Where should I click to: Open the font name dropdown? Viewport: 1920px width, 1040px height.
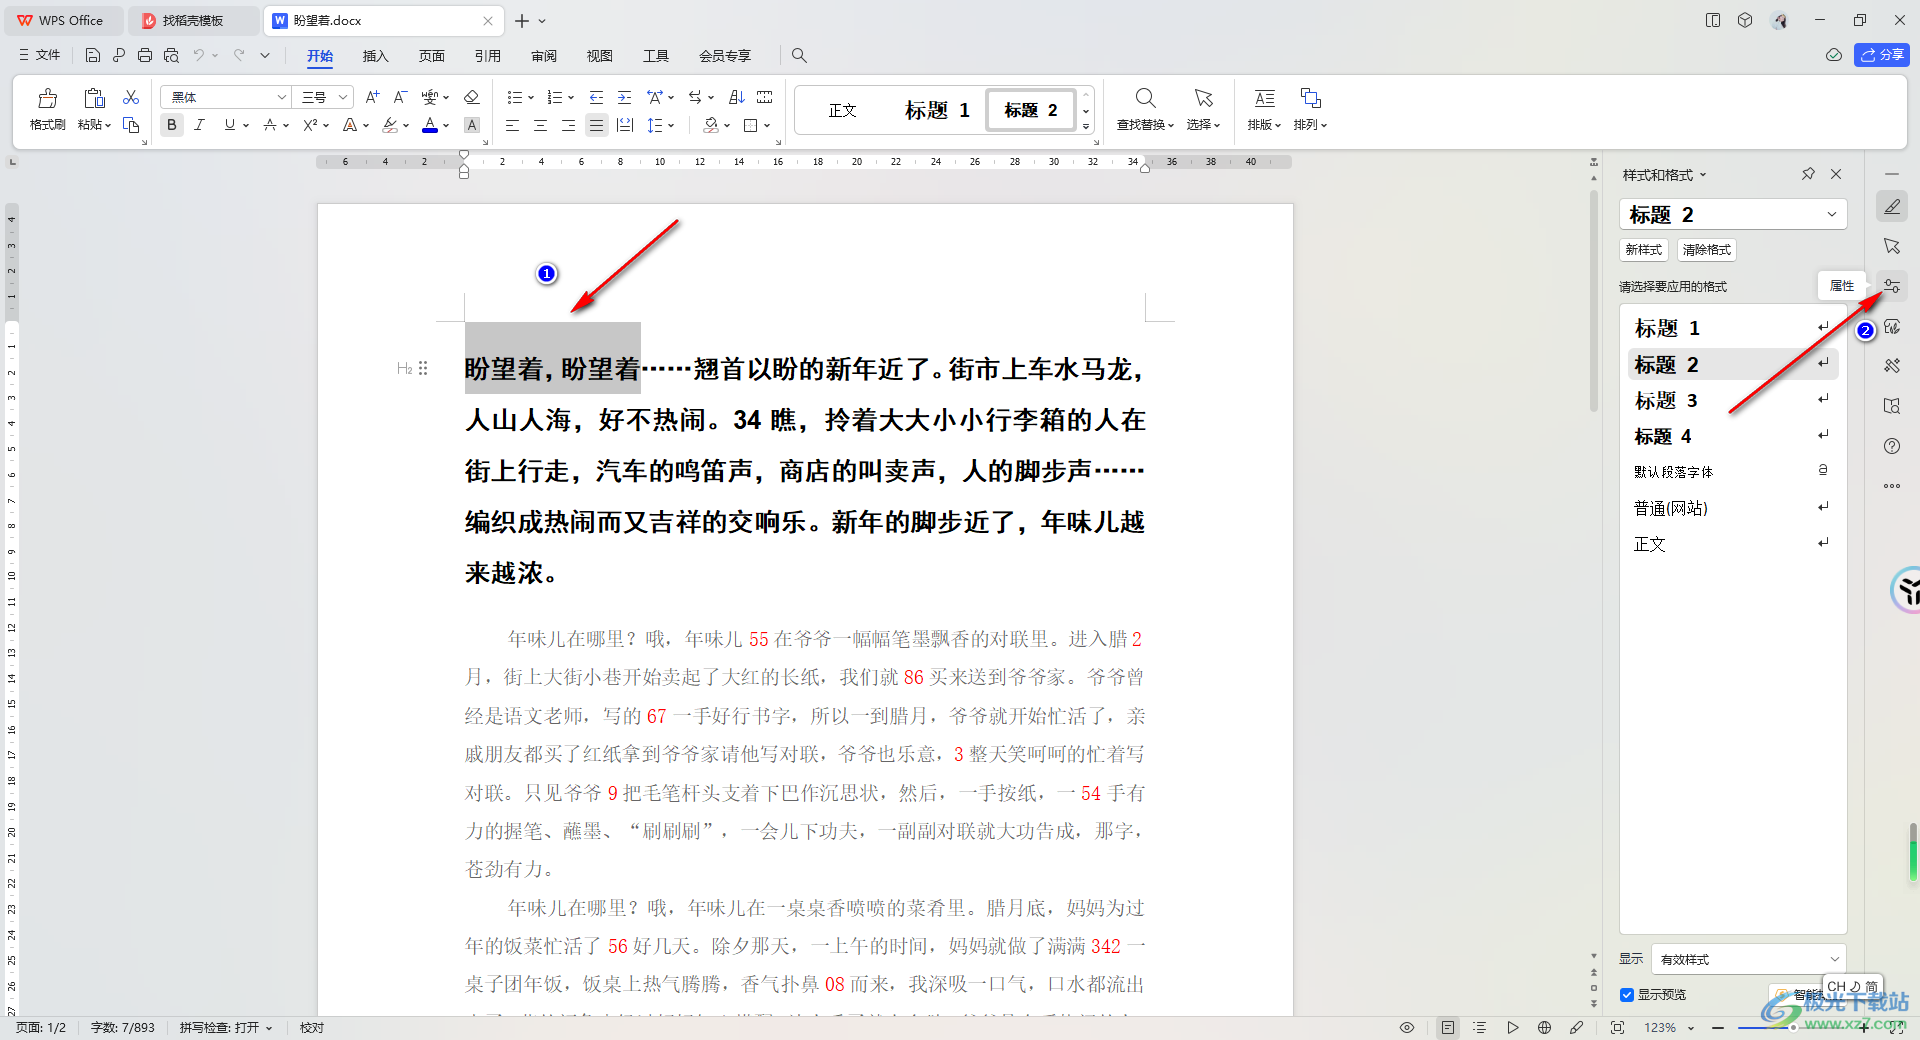click(x=281, y=97)
